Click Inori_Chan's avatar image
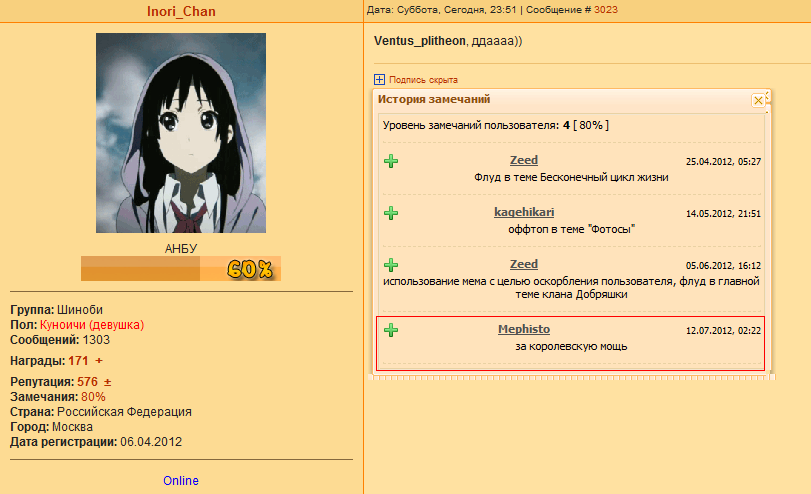This screenshot has height=494, width=811. (x=181, y=133)
